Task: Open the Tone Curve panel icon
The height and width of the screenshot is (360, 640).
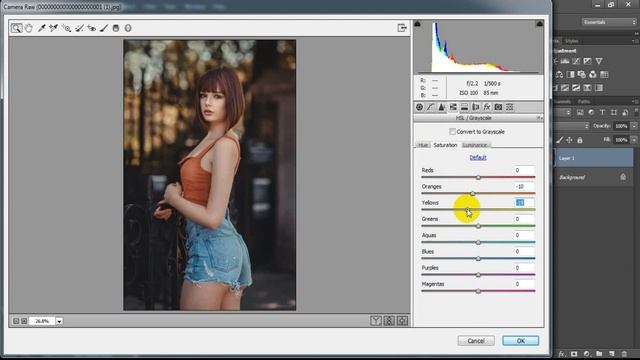Action: 430,107
